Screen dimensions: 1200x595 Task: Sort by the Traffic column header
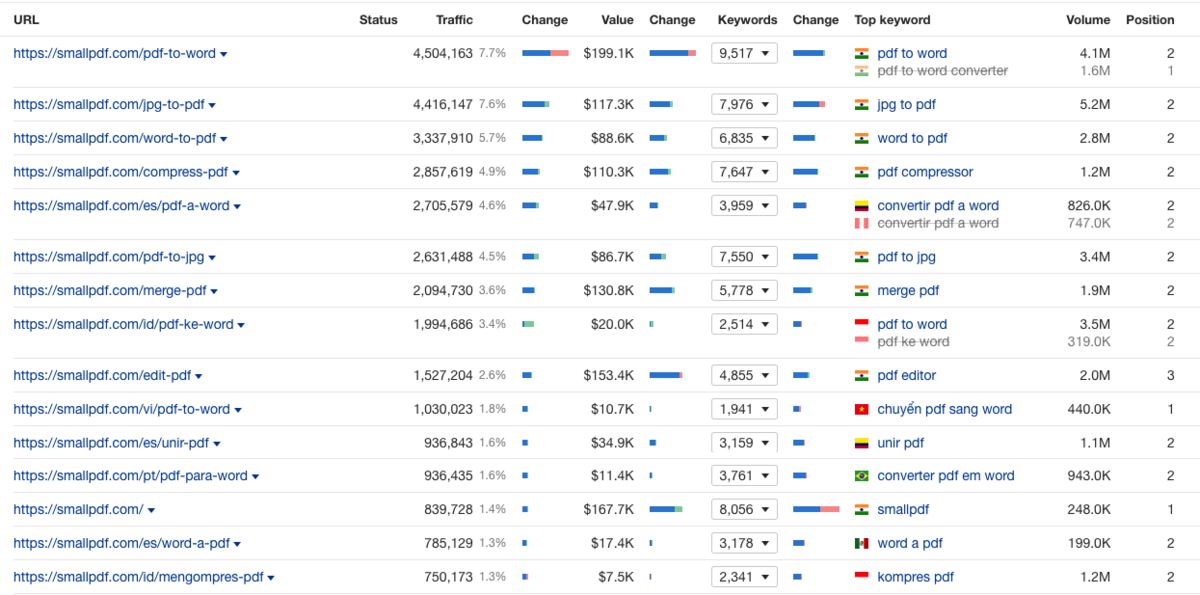pyautogui.click(x=454, y=20)
